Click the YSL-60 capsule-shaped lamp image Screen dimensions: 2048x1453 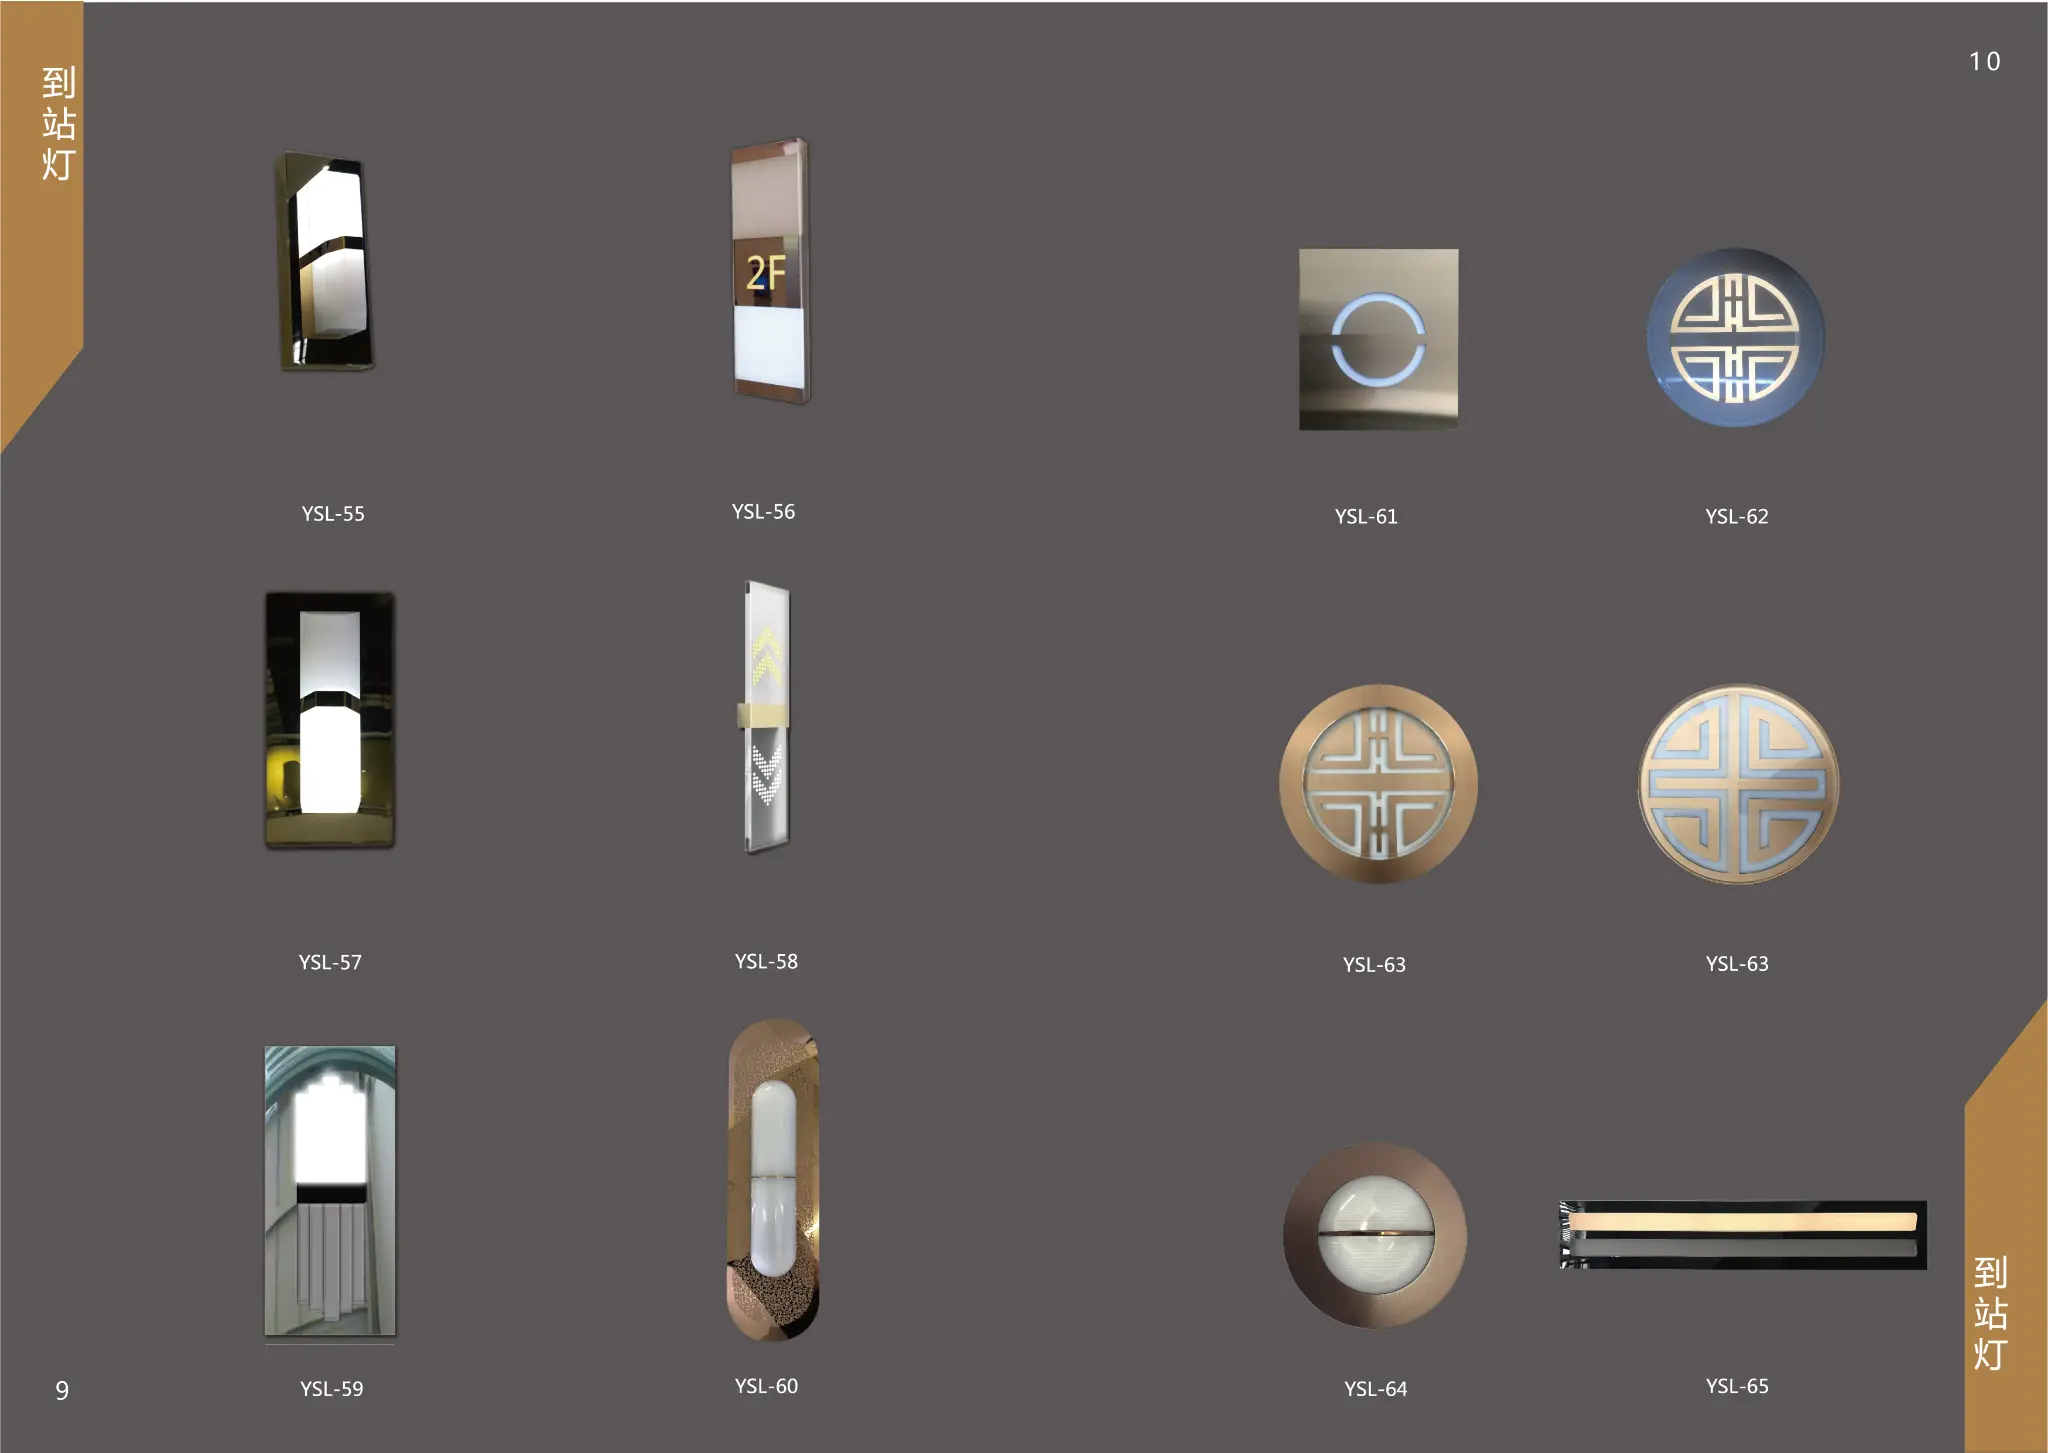point(772,1180)
